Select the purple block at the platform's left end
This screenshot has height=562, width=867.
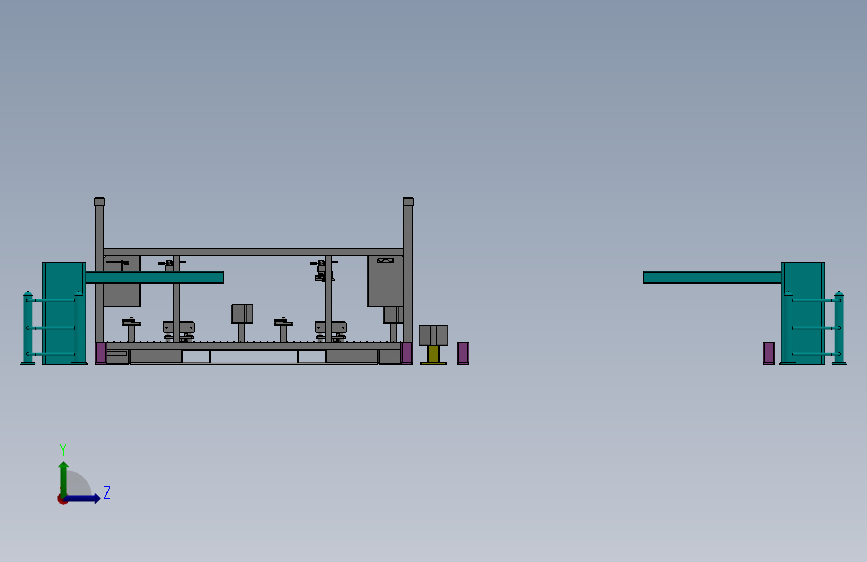pyautogui.click(x=101, y=353)
